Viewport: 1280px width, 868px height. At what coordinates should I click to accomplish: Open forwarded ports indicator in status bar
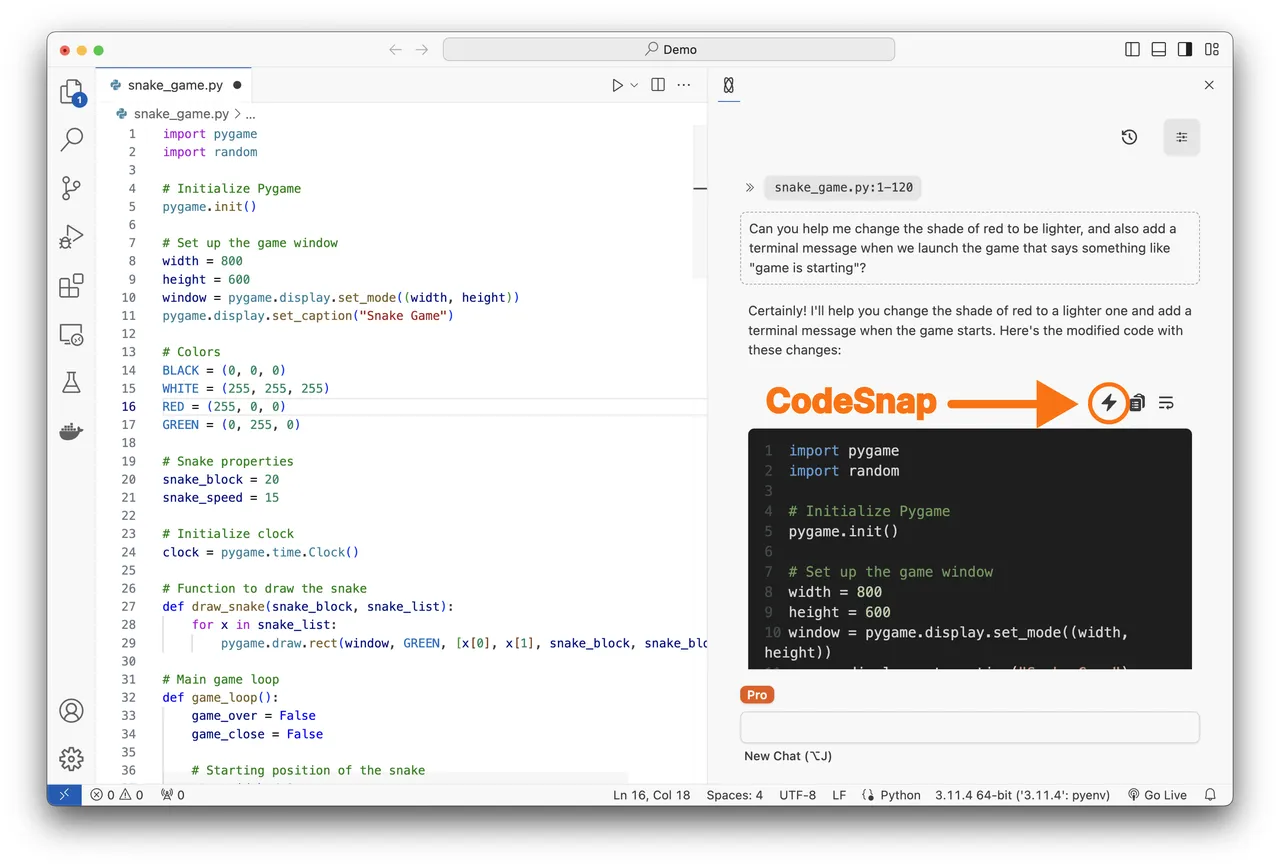(173, 795)
